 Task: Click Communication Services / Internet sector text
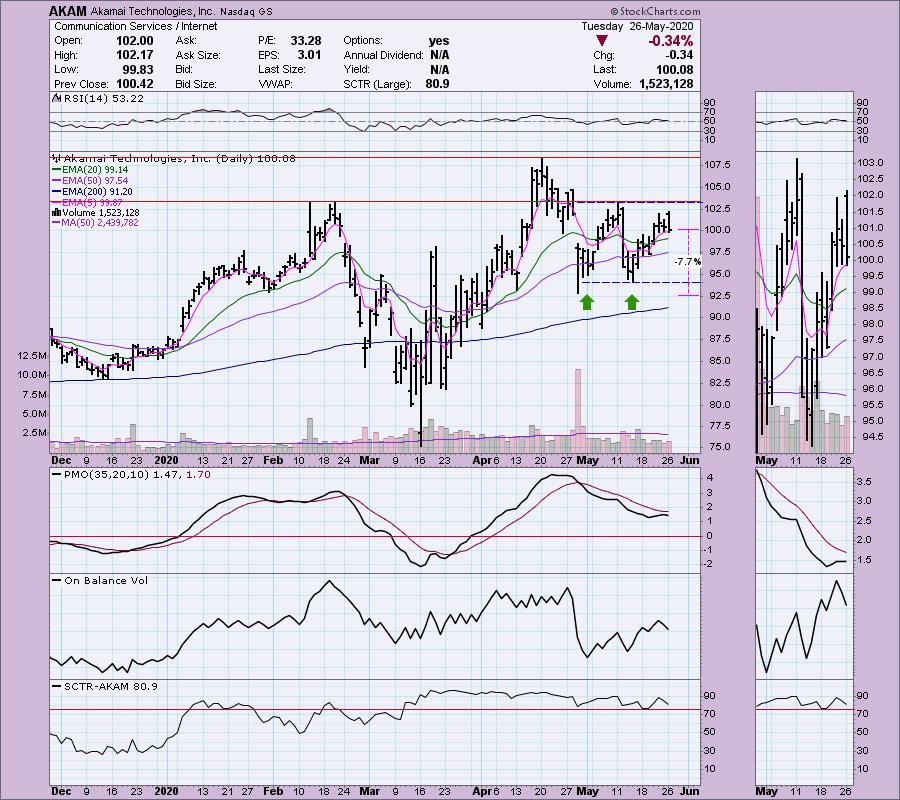coord(135,26)
